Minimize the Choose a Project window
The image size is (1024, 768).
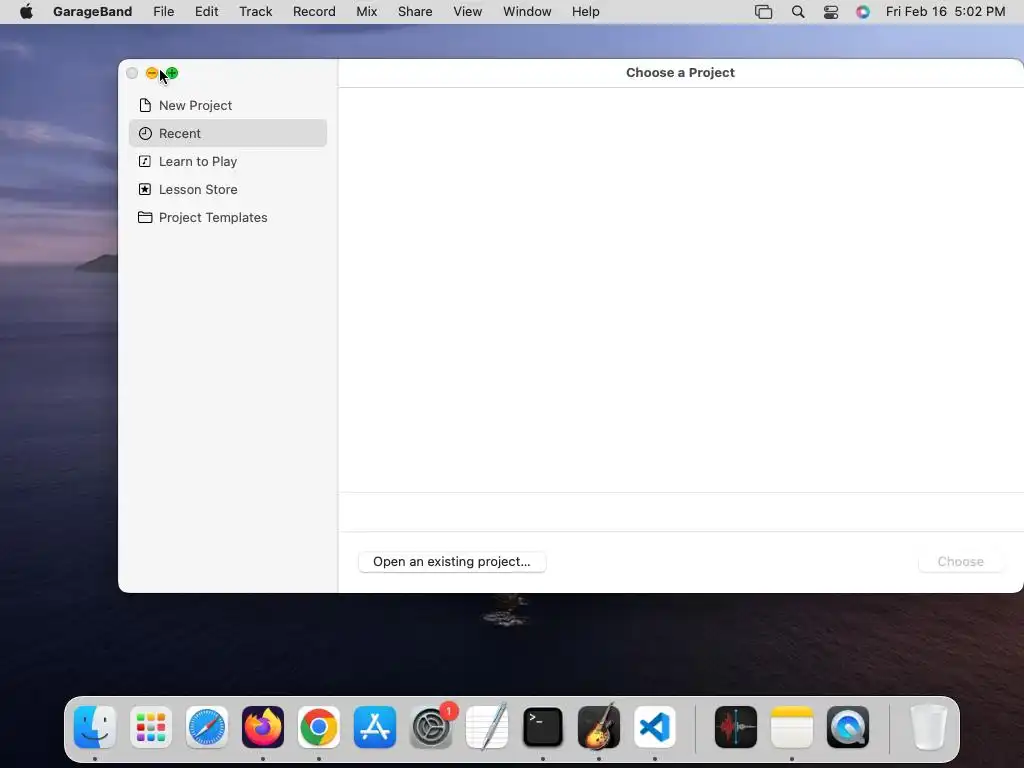click(x=152, y=73)
